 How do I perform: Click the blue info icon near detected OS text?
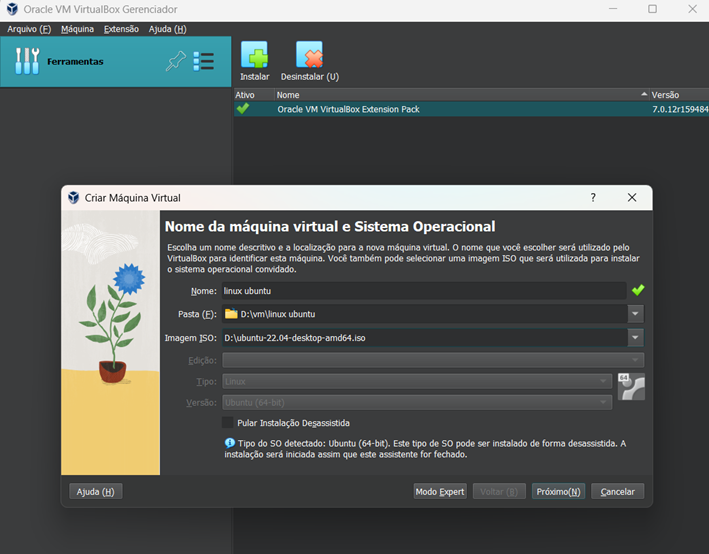[x=230, y=443]
